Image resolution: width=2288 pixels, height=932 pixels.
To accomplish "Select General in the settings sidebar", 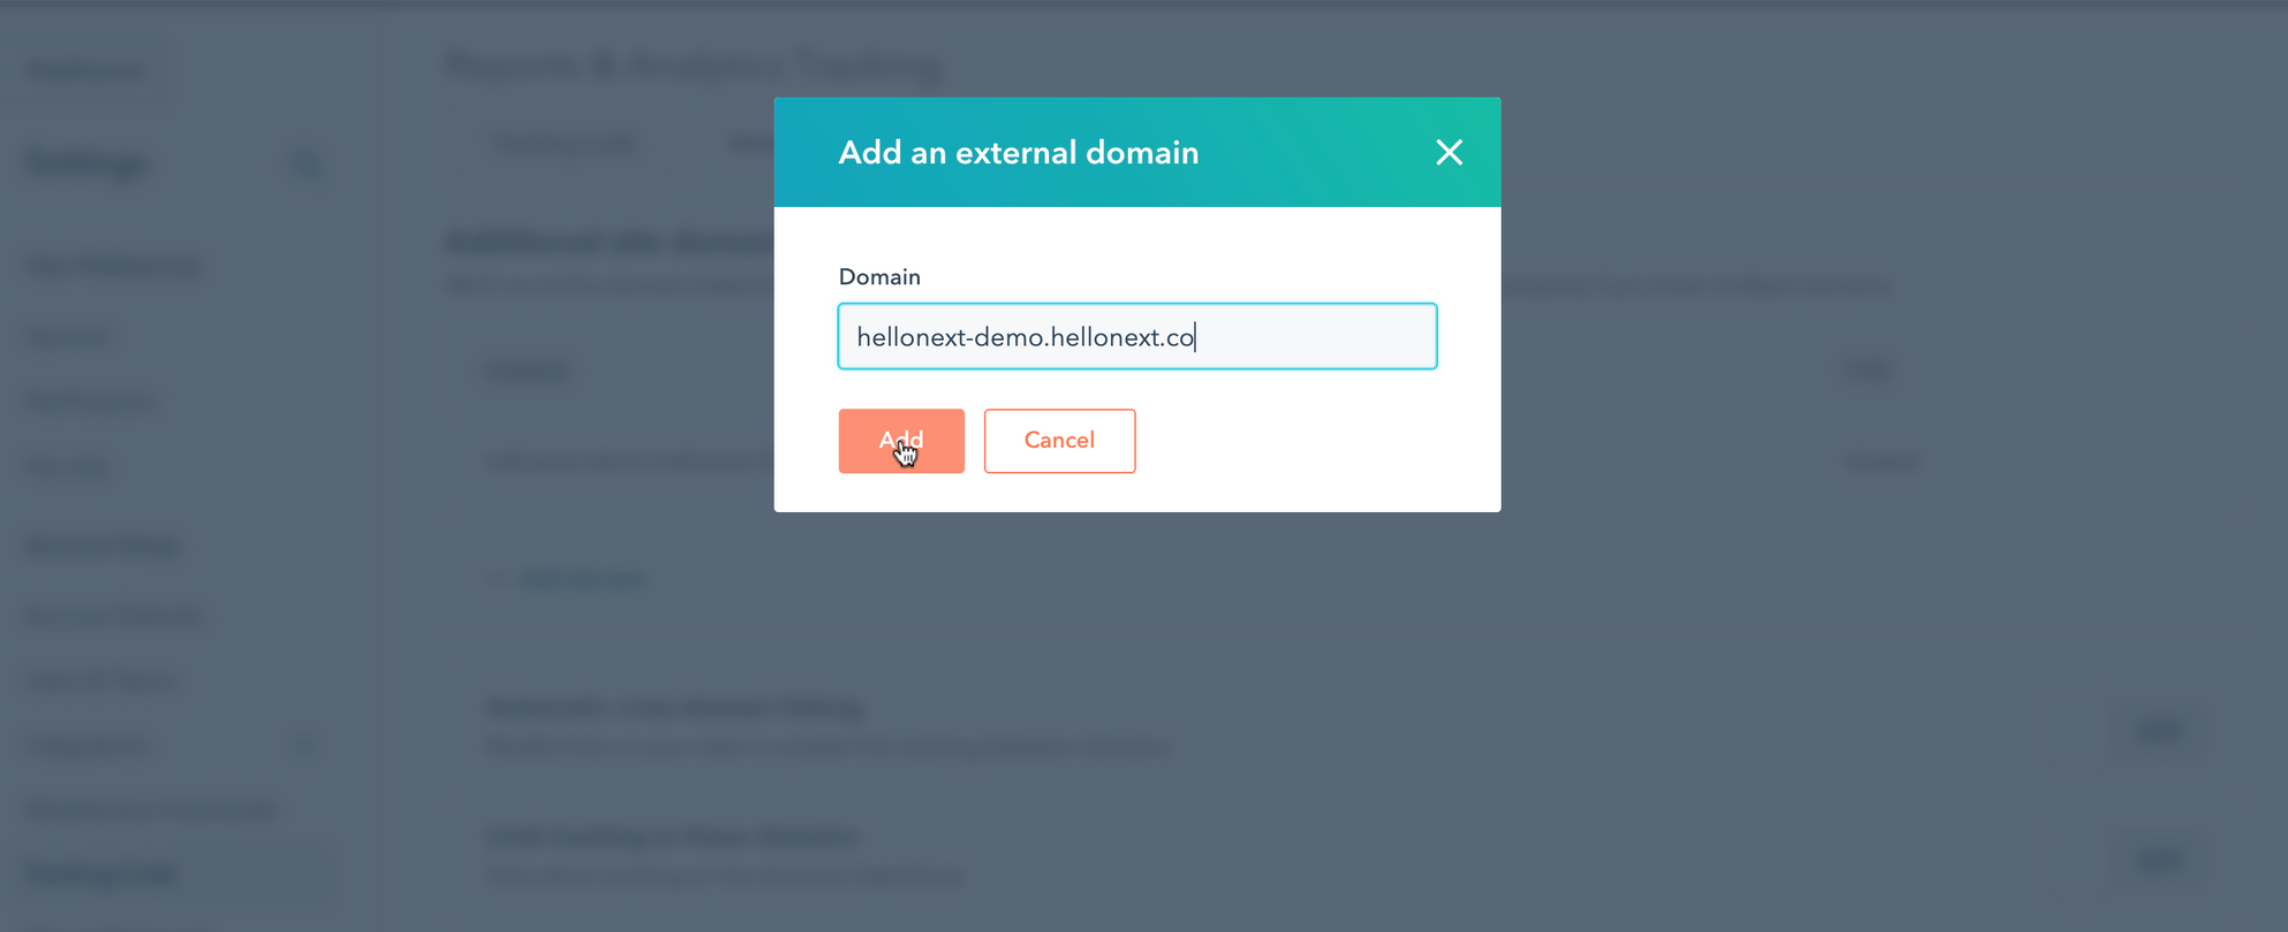I will pos(66,338).
